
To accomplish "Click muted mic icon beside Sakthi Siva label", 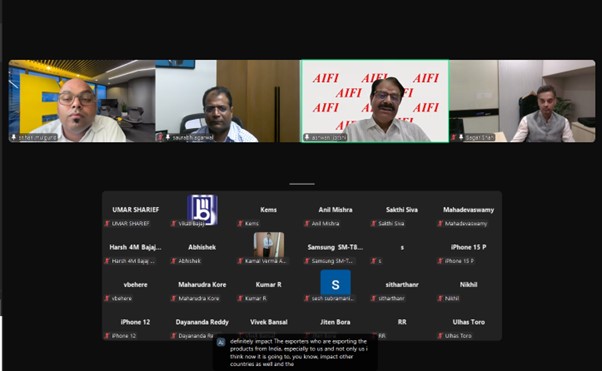I will [374, 224].
